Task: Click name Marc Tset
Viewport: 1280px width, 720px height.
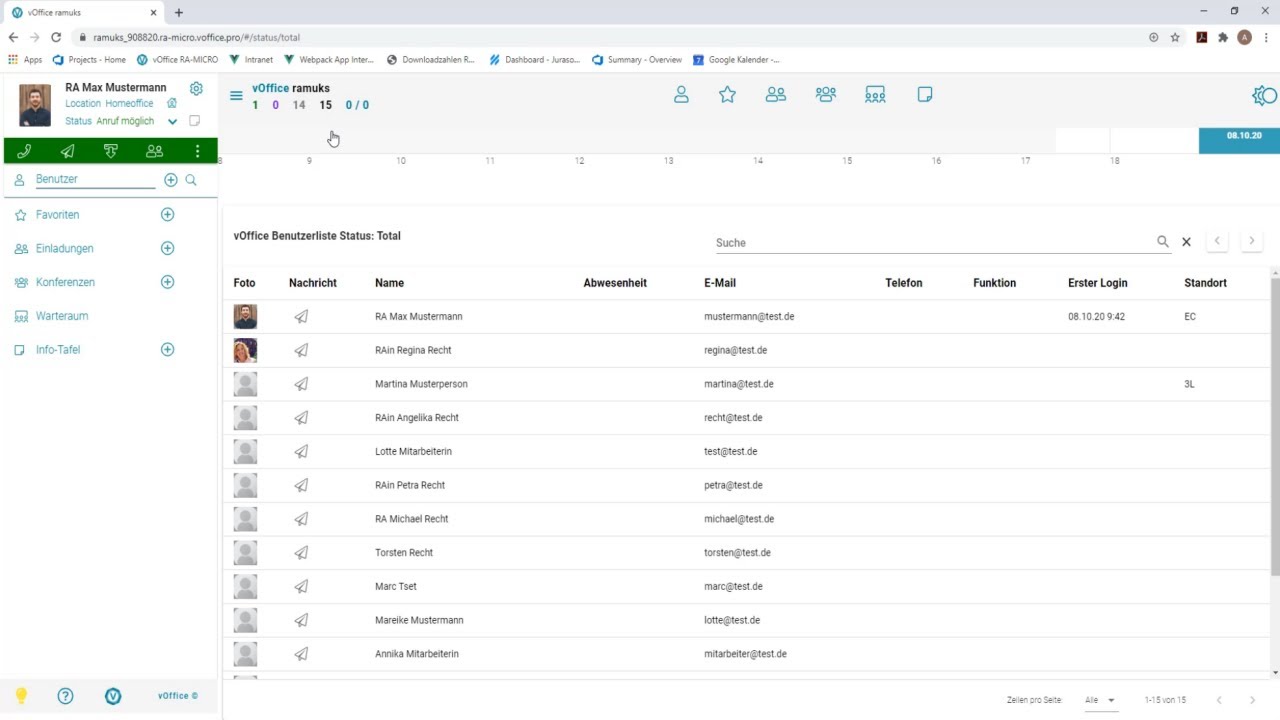Action: (x=396, y=586)
